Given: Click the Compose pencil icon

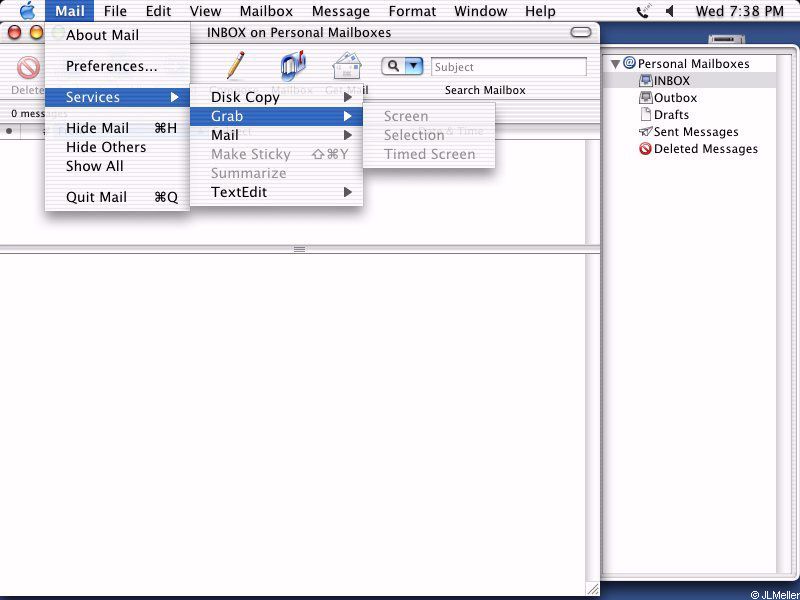Looking at the screenshot, I should click(x=235, y=65).
